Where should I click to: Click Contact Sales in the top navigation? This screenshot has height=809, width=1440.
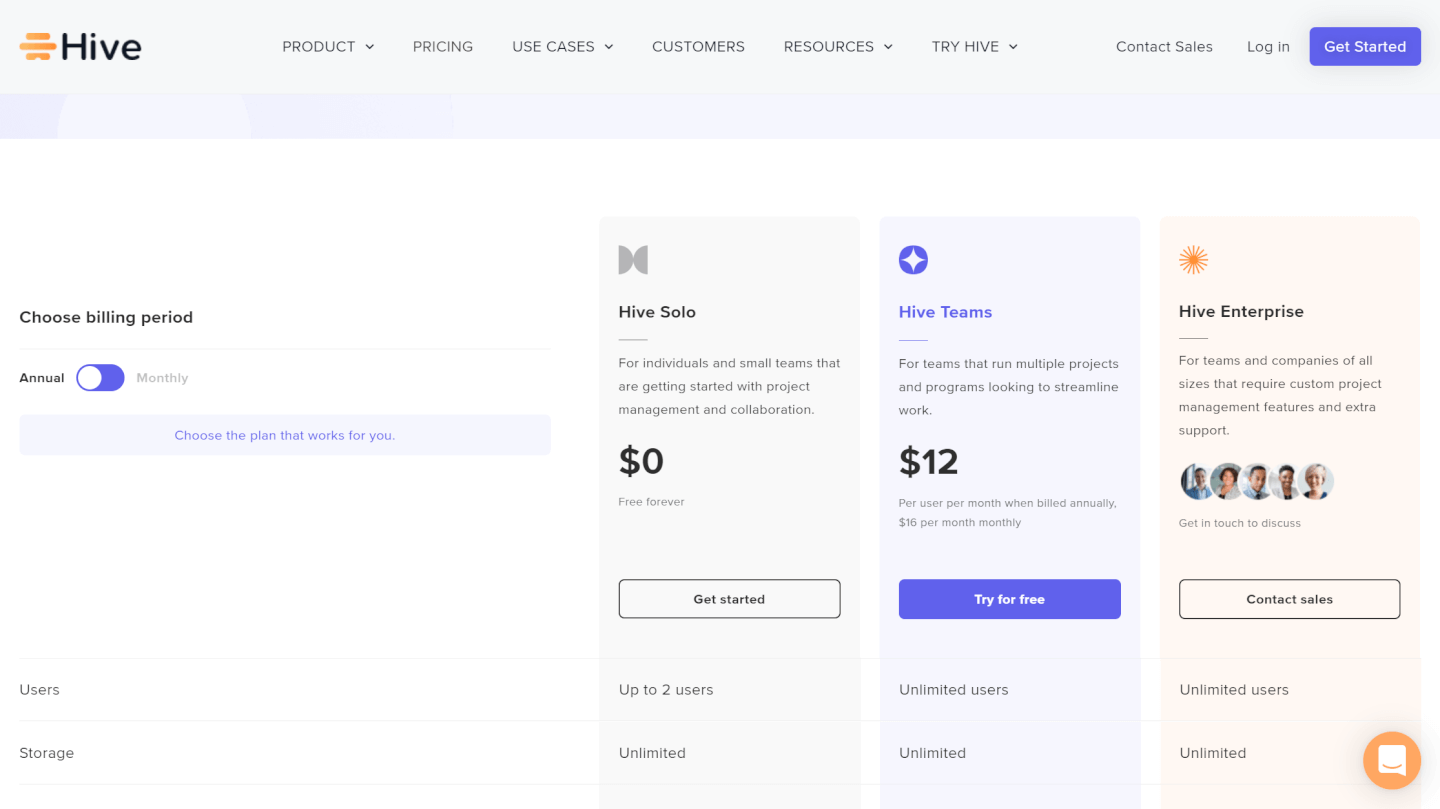[x=1164, y=46]
